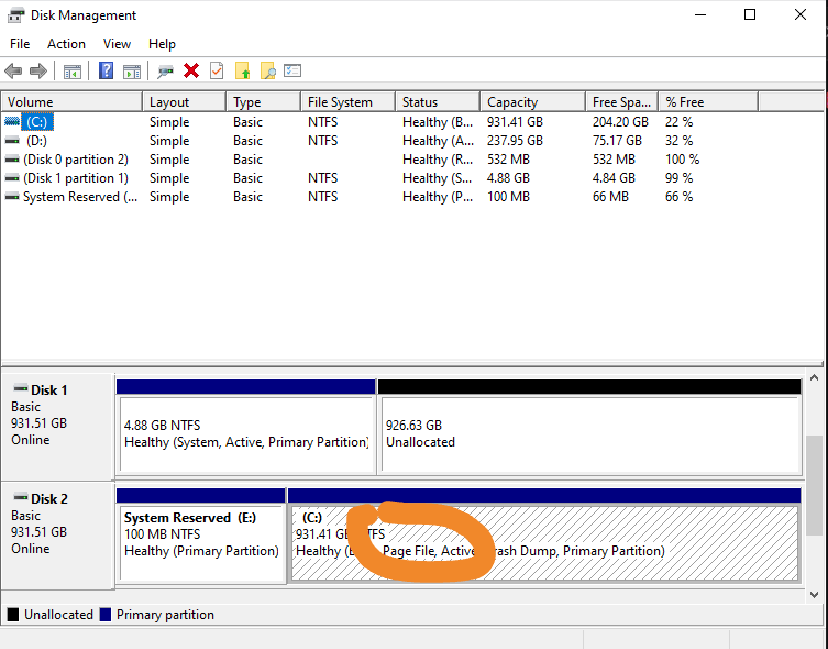Sort by the Layout column header
The height and width of the screenshot is (649, 828).
click(185, 102)
